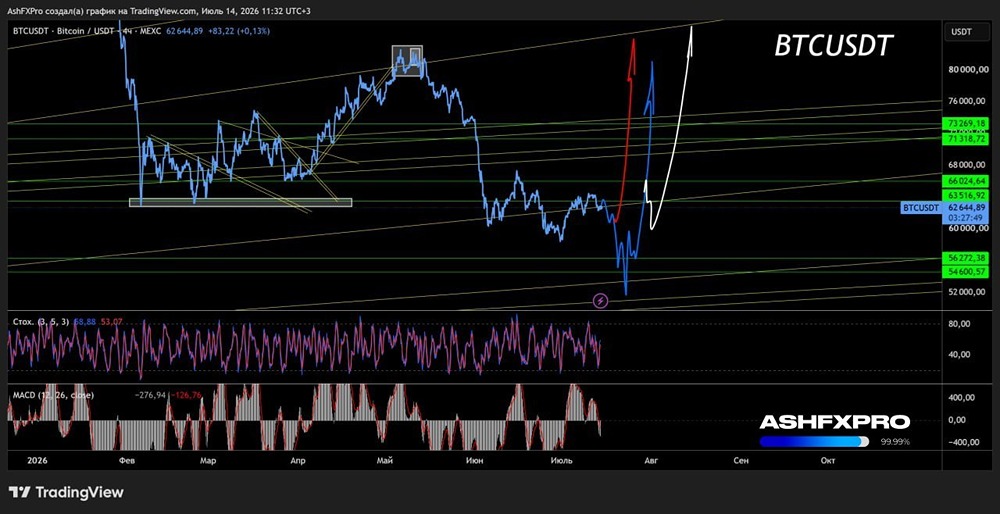This screenshot has width=1000, height=514.
Task: Click the MACD (12, 26, close) indicator label
Action: coord(54,395)
